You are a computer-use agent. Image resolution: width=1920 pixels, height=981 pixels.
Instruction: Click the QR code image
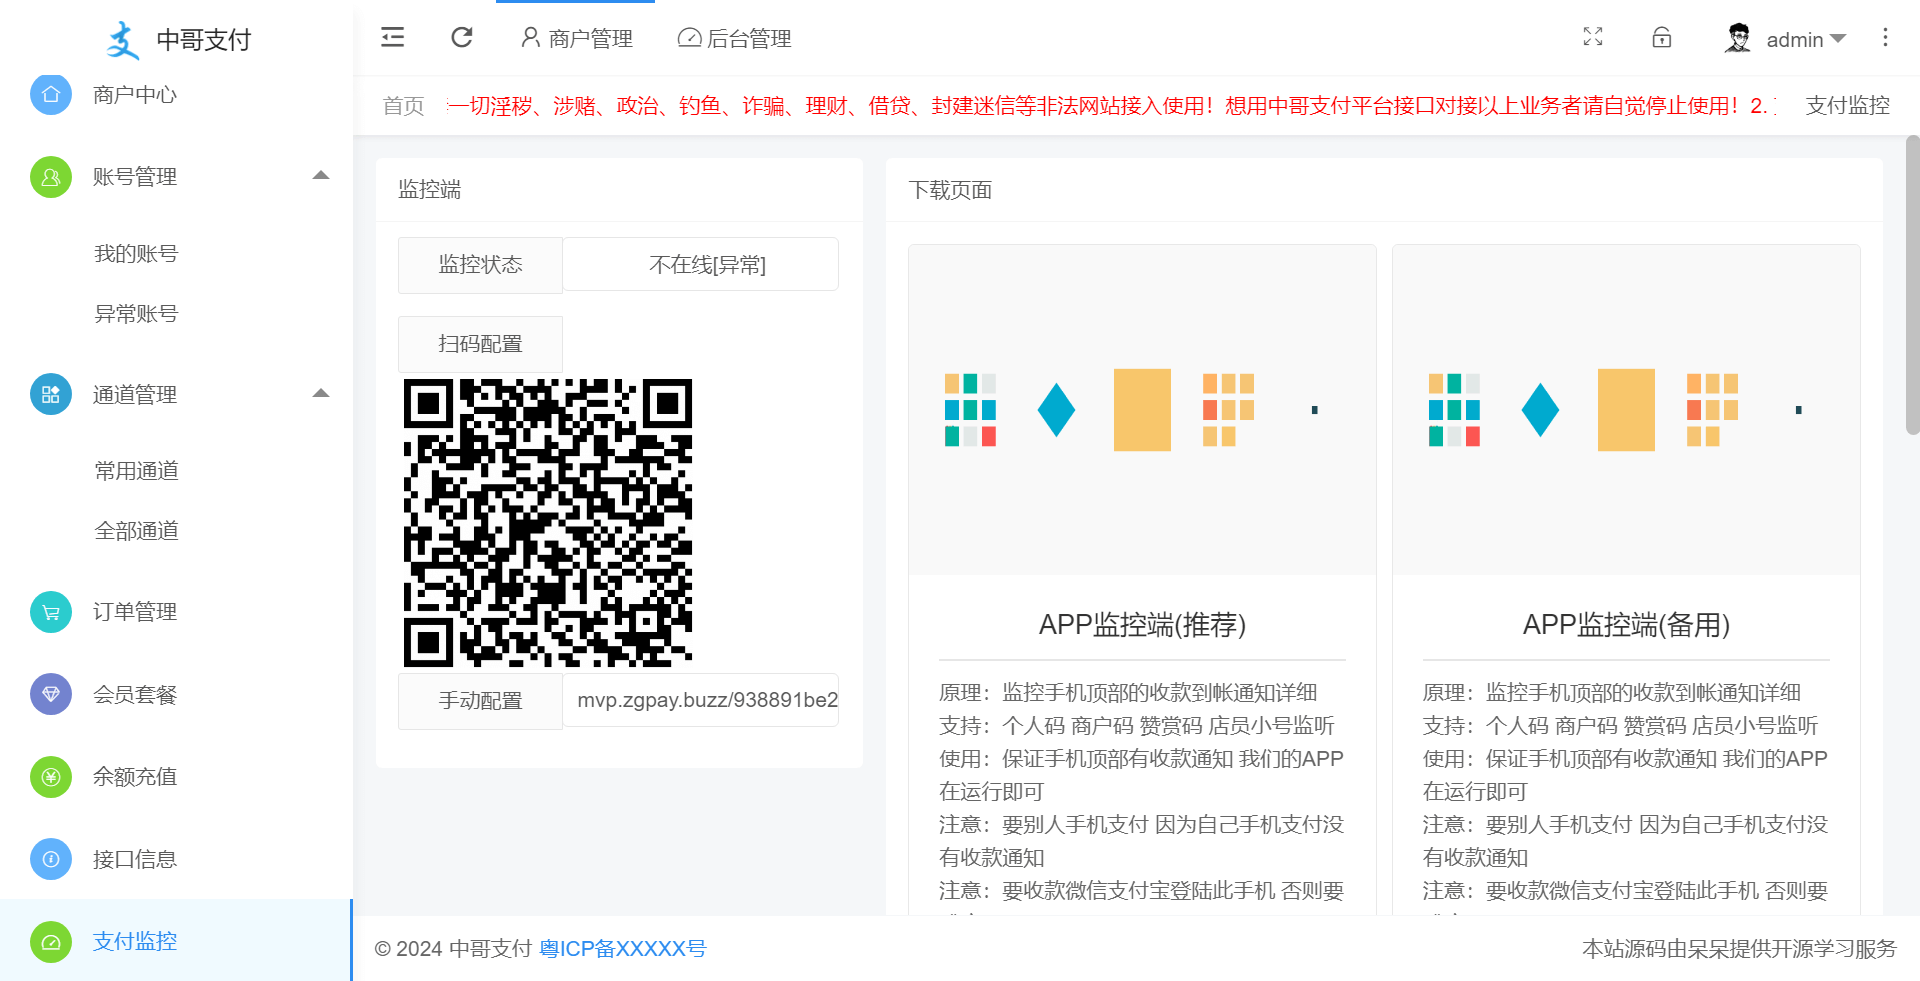548,523
